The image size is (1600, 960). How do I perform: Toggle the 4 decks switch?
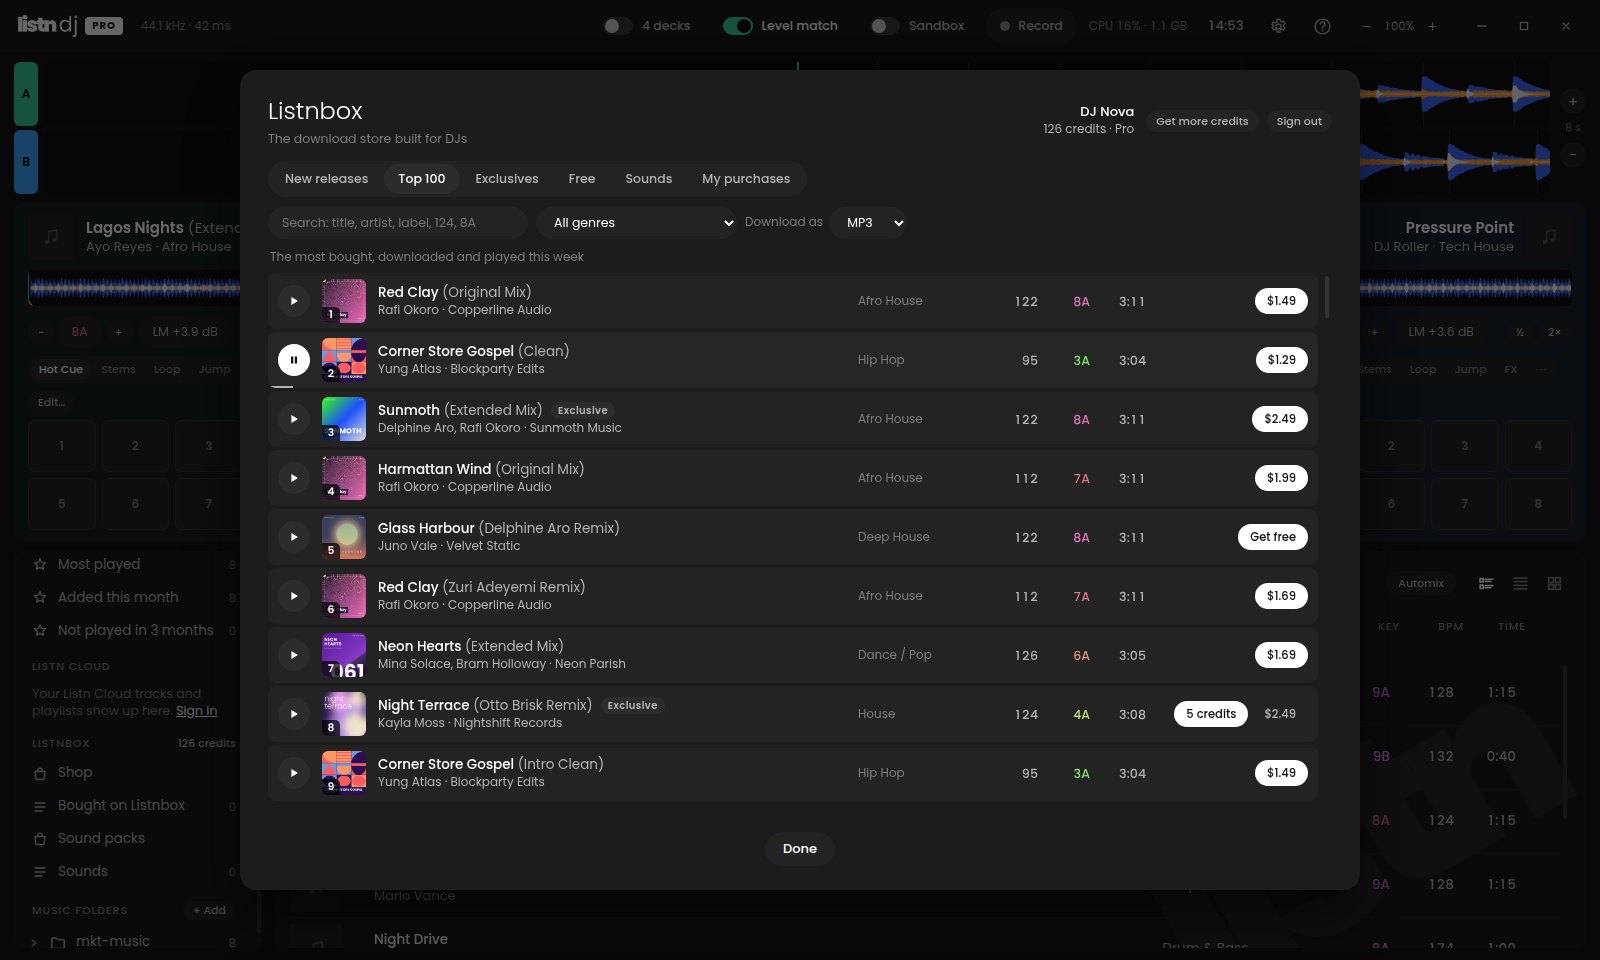618,26
